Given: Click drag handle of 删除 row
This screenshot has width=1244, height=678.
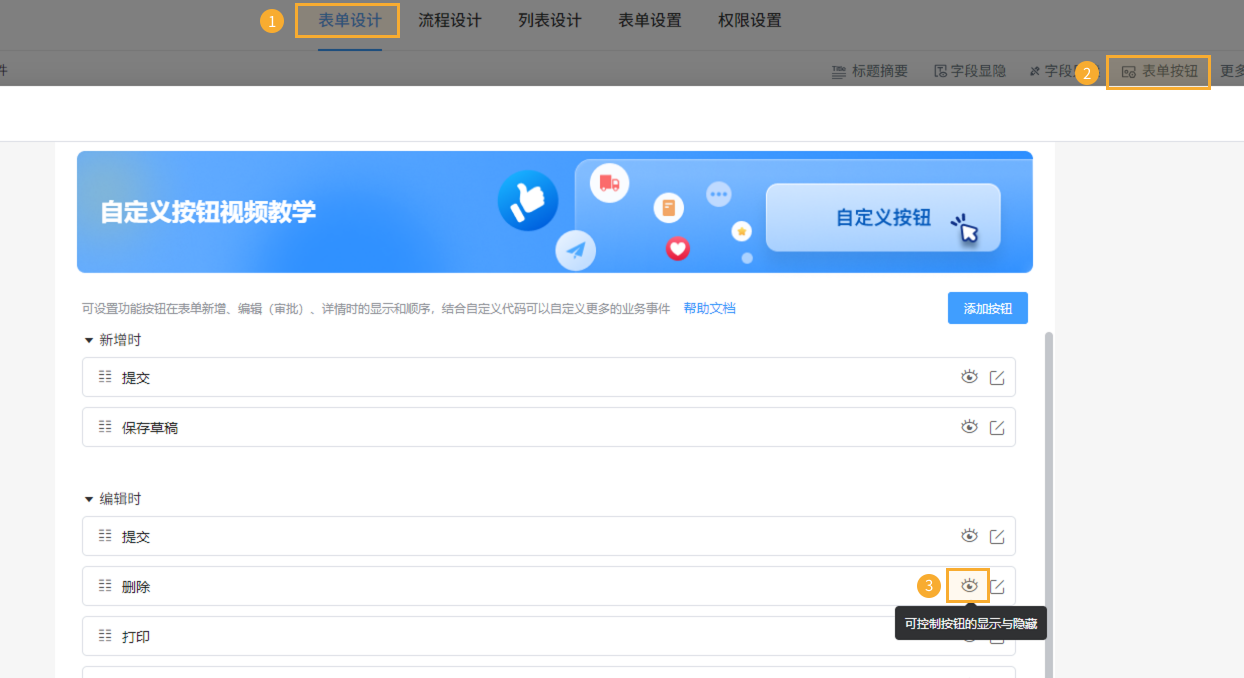Looking at the screenshot, I should pyautogui.click(x=105, y=586).
